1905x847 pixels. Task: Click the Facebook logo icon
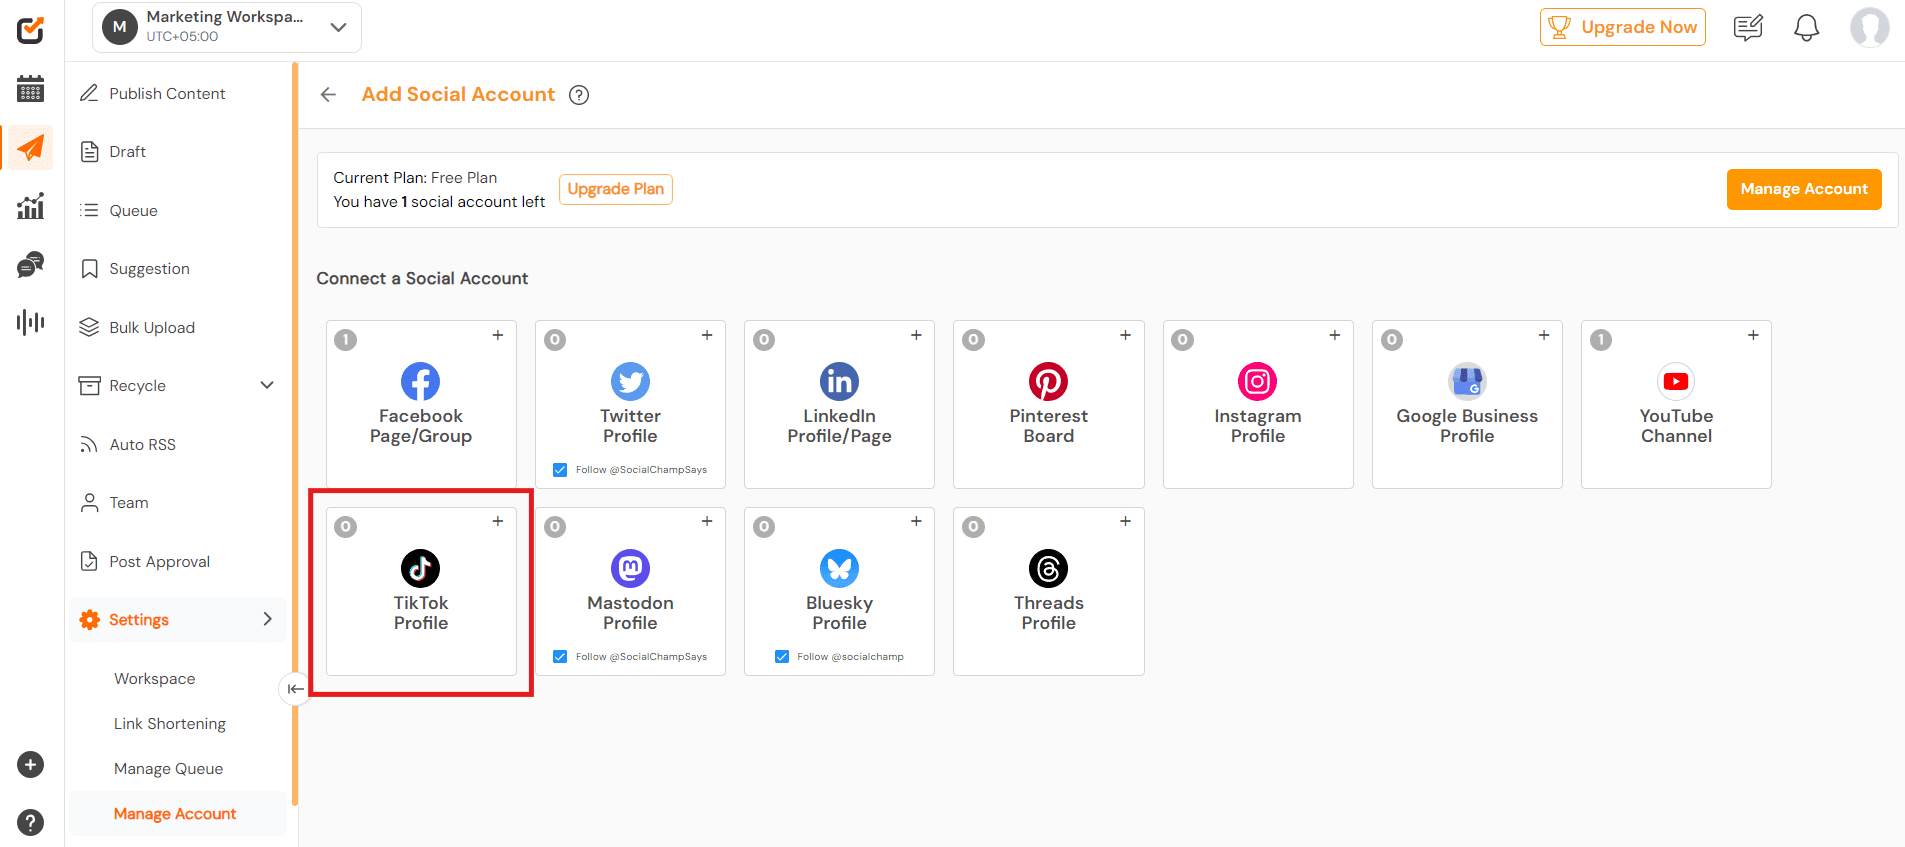(x=420, y=381)
